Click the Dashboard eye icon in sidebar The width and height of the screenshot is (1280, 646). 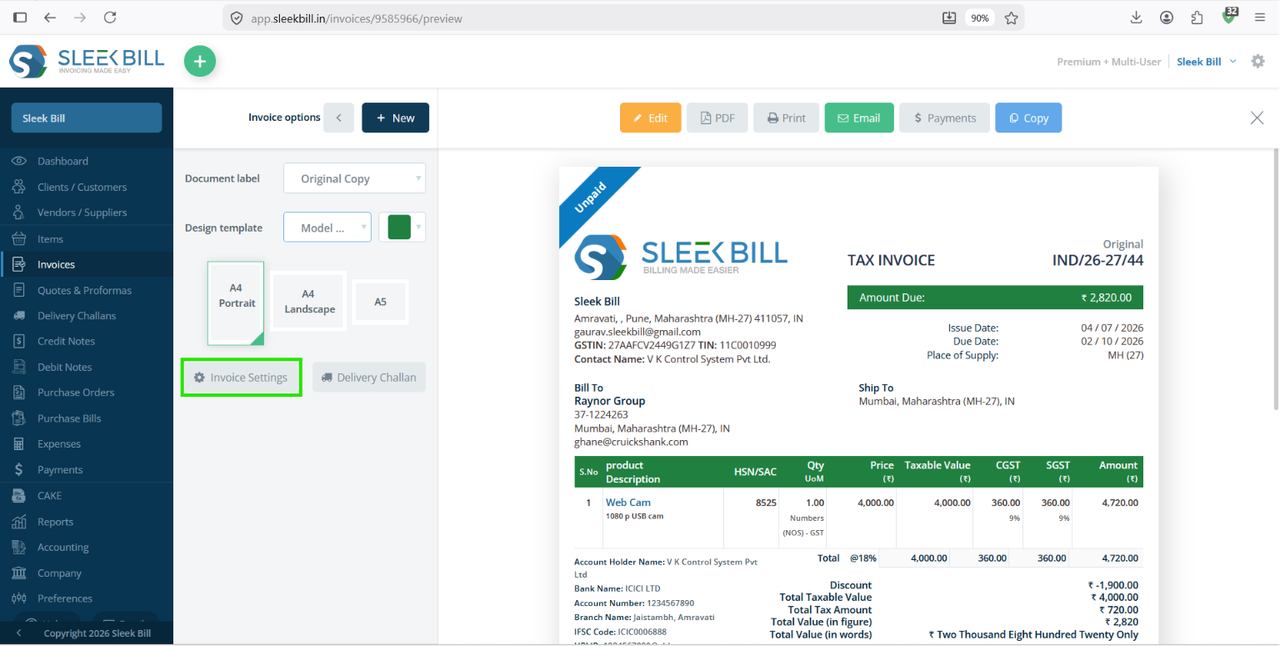(x=19, y=161)
